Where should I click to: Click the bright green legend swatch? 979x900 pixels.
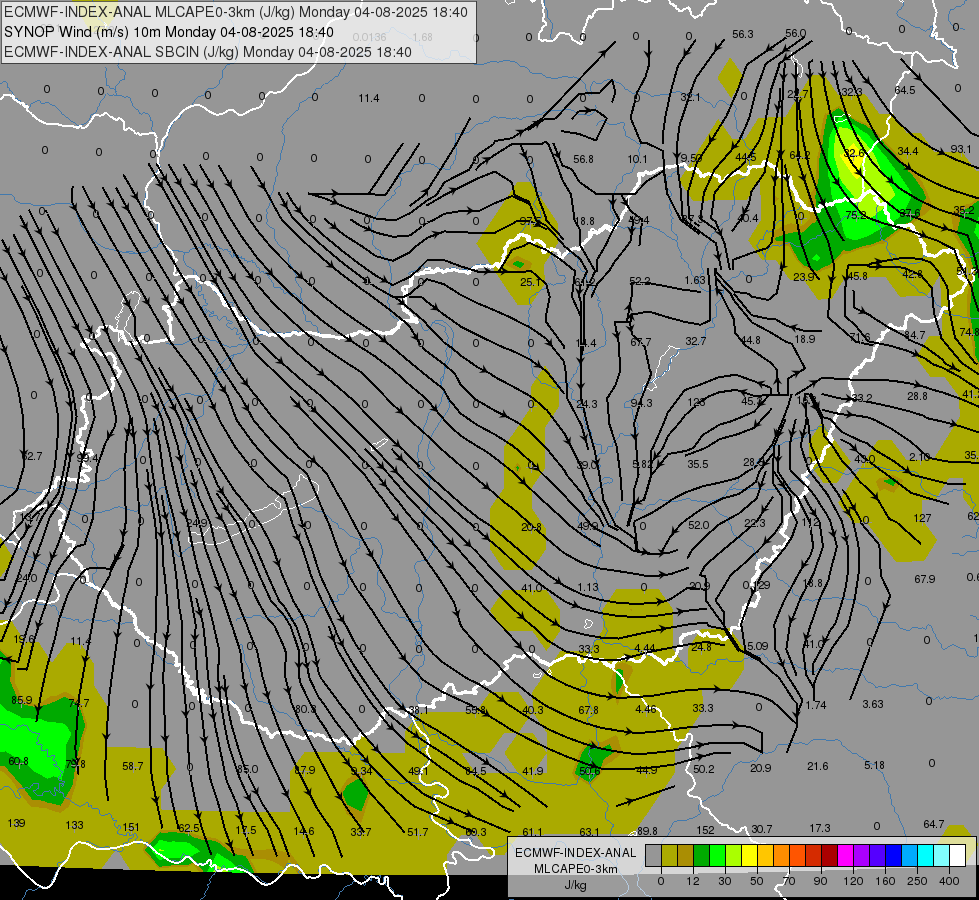(717, 855)
